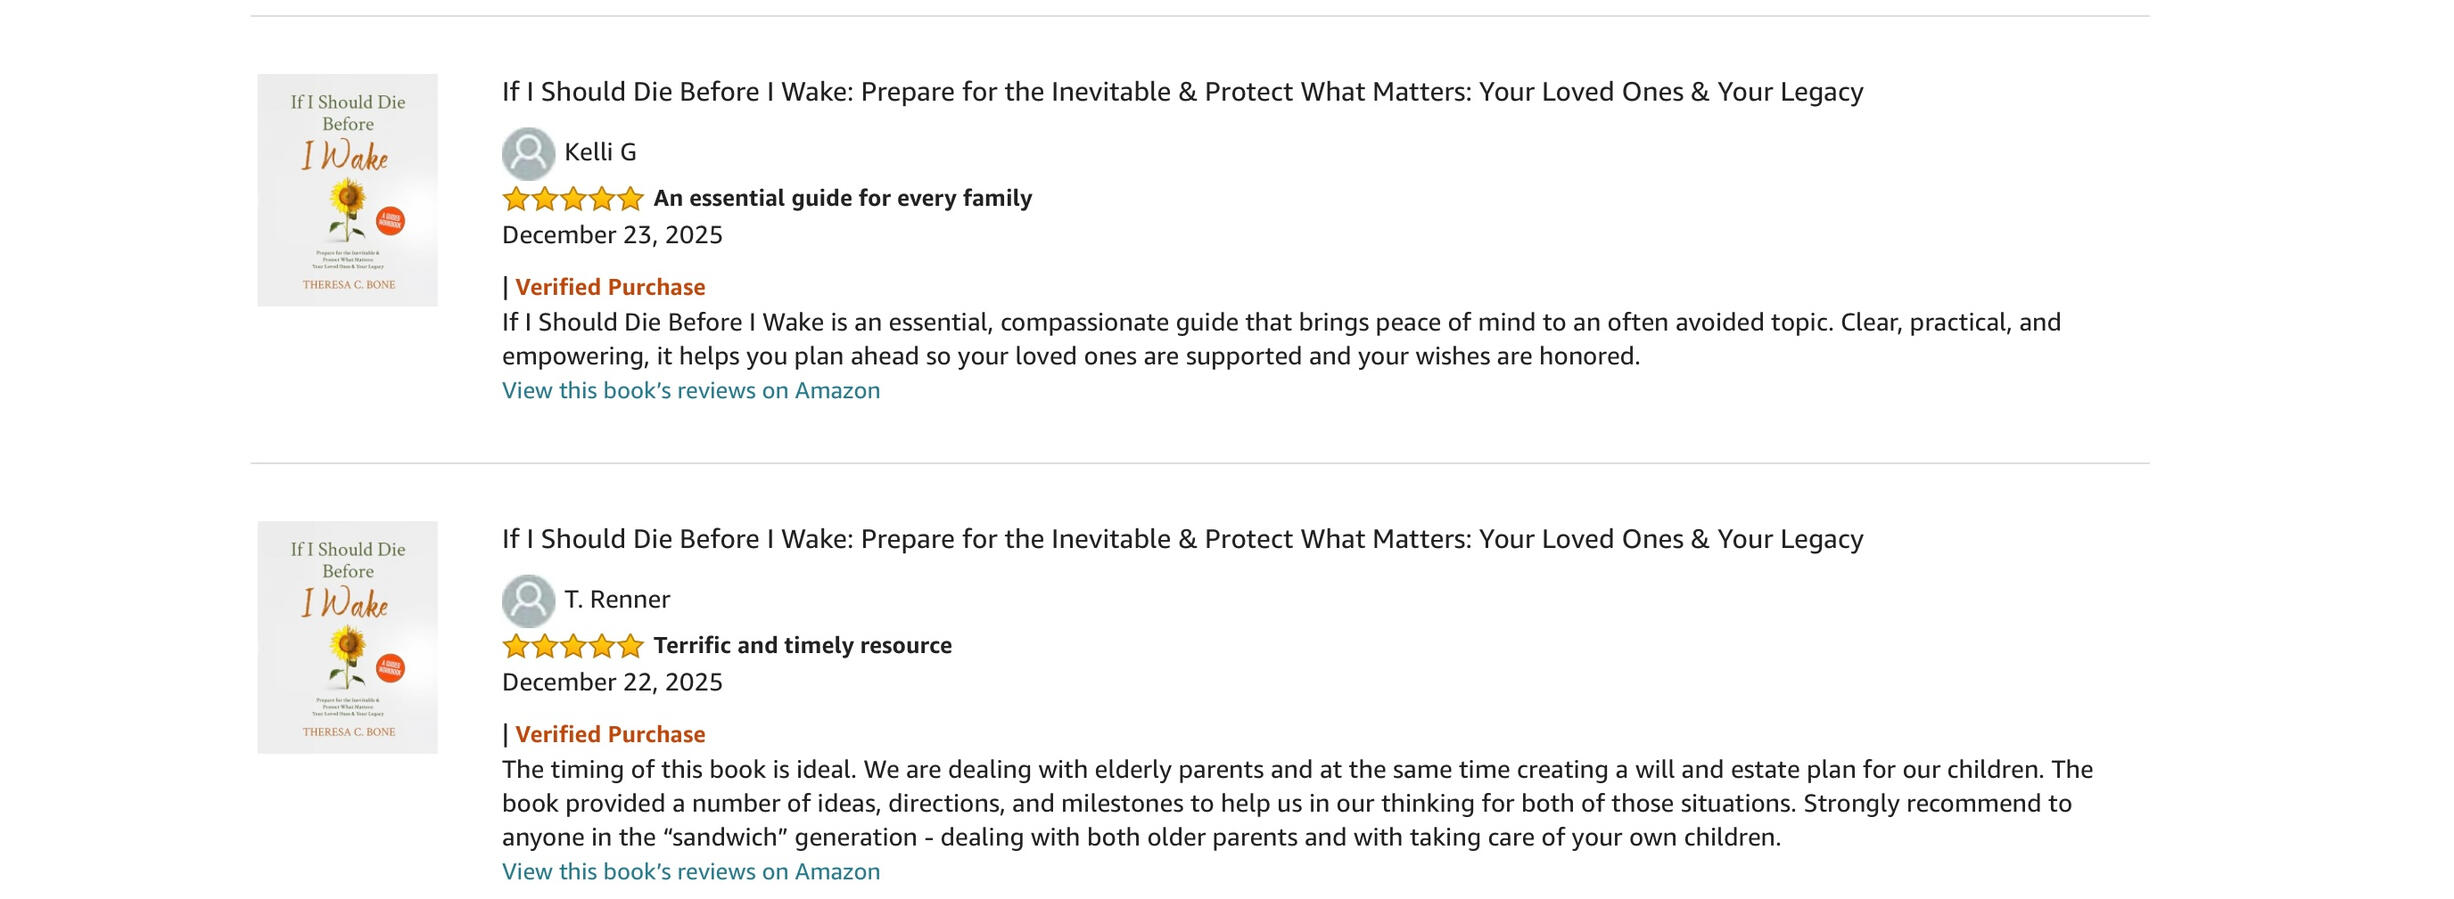Image resolution: width=2454 pixels, height=899 pixels.
Task: Click Kelli G's review text about peace of mind
Action: 1280,339
